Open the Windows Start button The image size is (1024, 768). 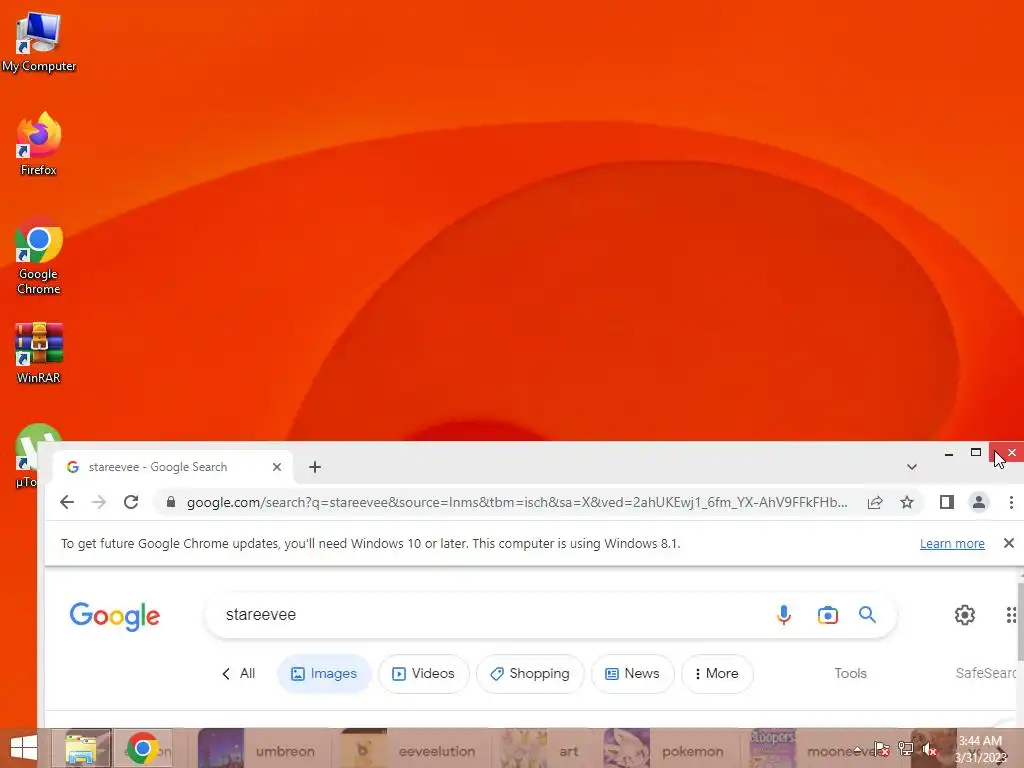(x=24, y=748)
